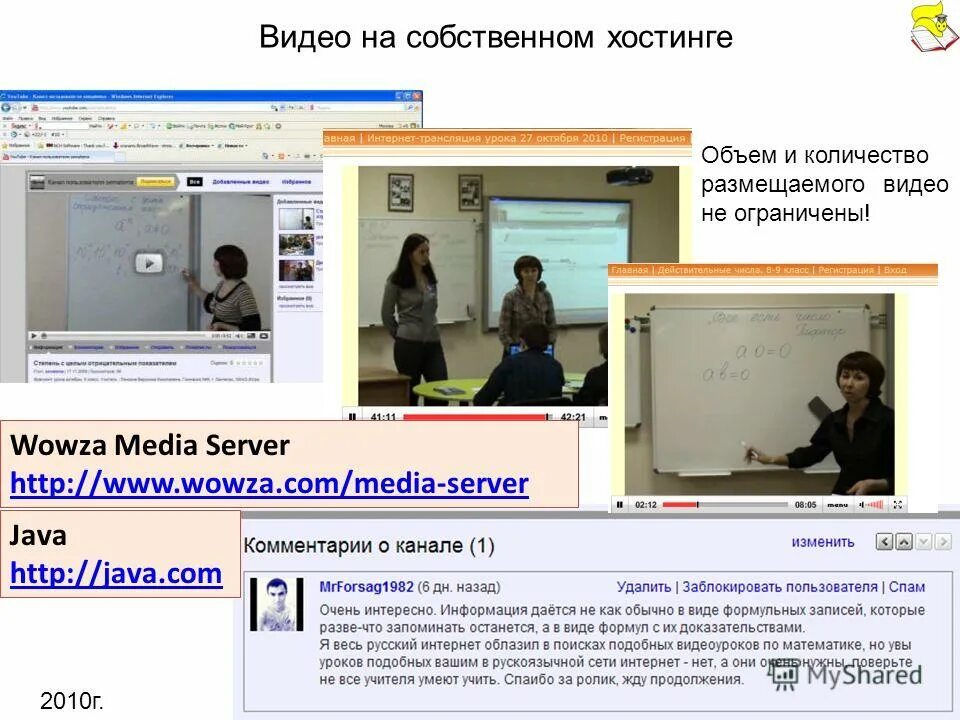Open the wowza.com/media-server hyperlink
Image resolution: width=960 pixels, height=720 pixels.
coord(268,485)
